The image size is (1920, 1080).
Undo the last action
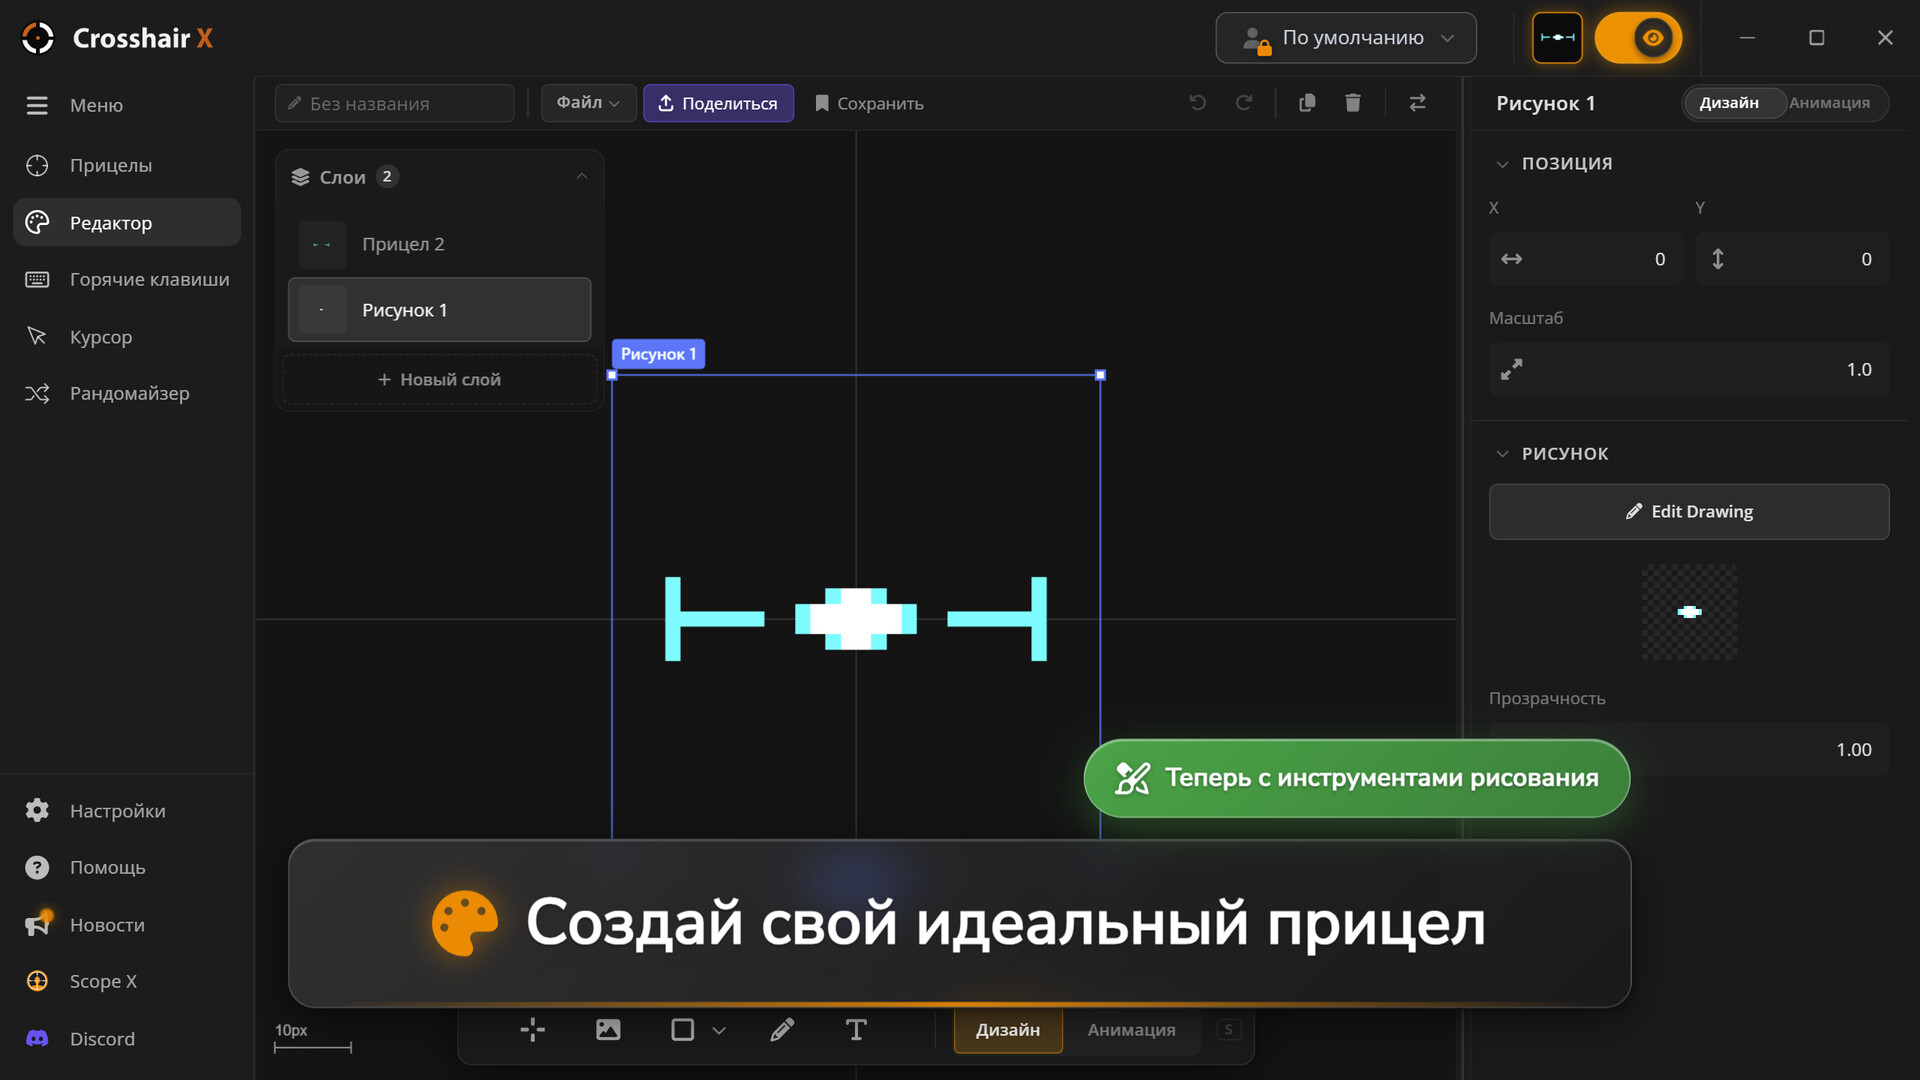pyautogui.click(x=1197, y=103)
